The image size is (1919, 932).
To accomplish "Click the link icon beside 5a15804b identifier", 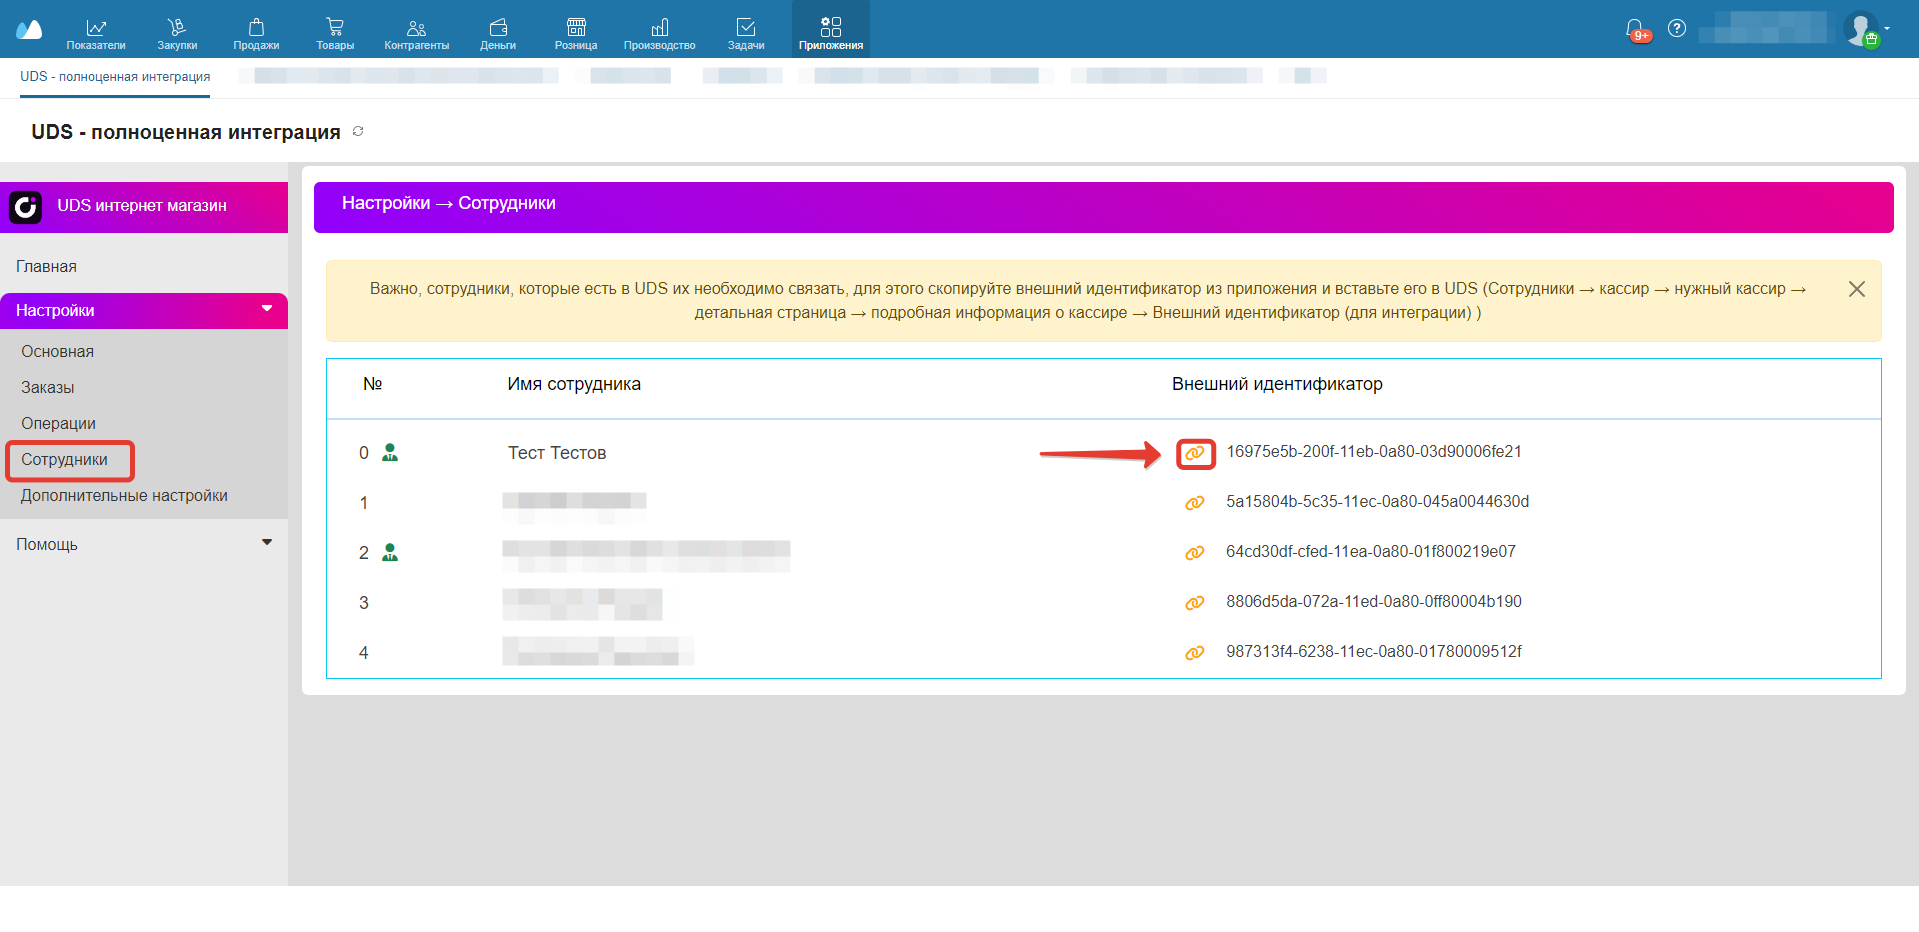I will pyautogui.click(x=1194, y=503).
